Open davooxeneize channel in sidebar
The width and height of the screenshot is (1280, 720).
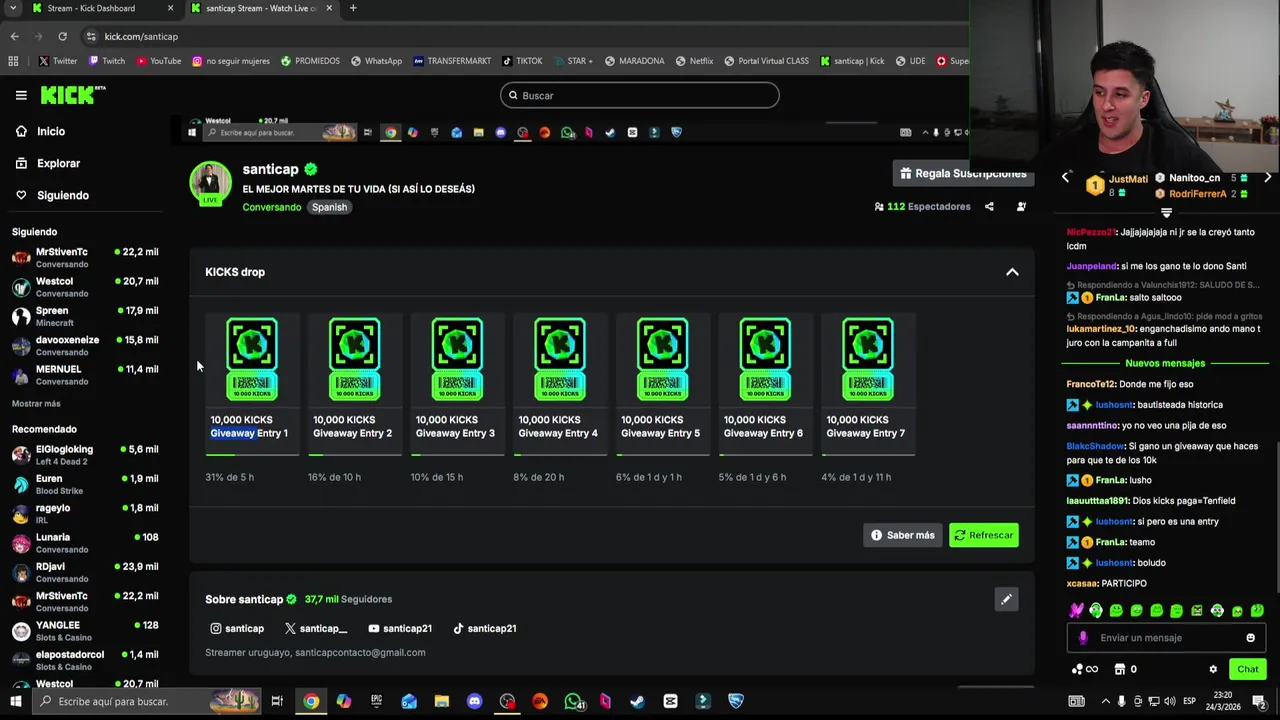[x=85, y=345]
